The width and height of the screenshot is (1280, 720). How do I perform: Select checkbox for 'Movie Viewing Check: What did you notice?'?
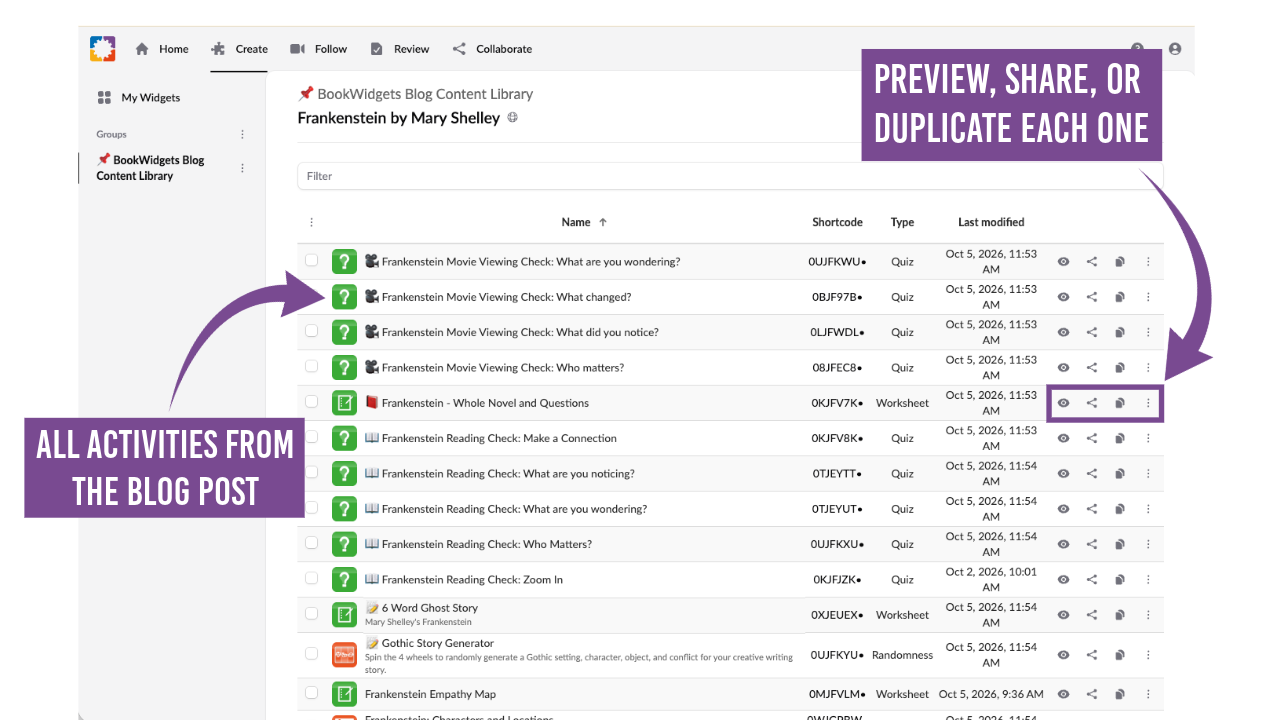coord(312,331)
